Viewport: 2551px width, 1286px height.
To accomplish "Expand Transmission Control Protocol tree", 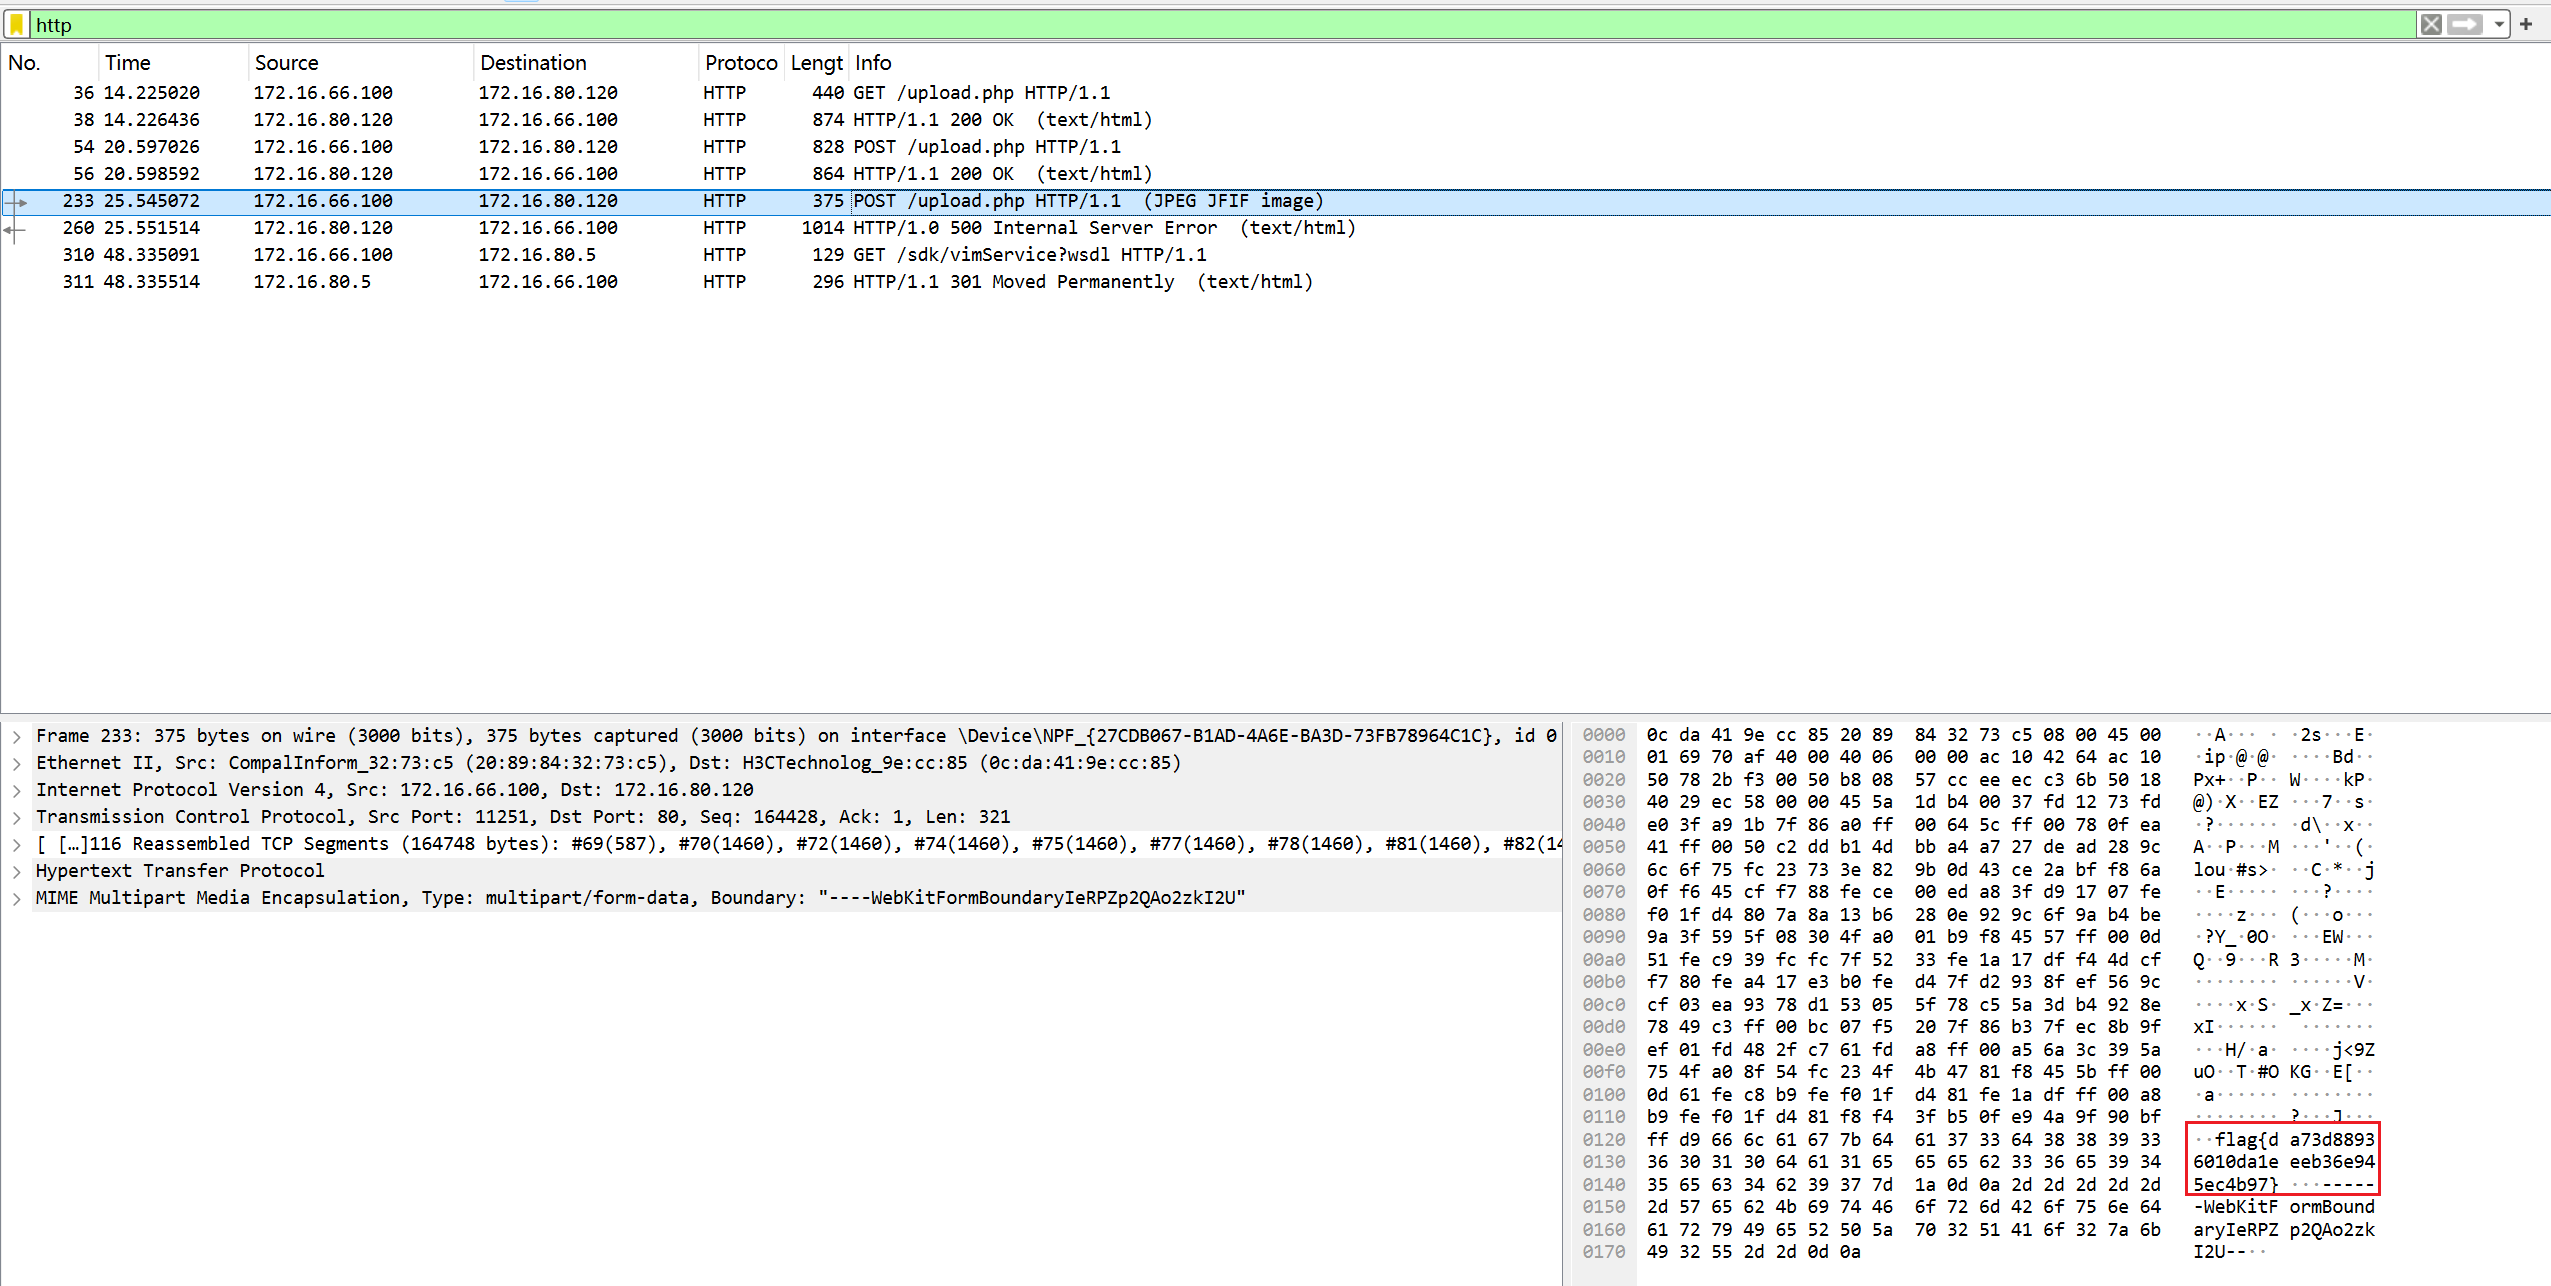I will 17,817.
